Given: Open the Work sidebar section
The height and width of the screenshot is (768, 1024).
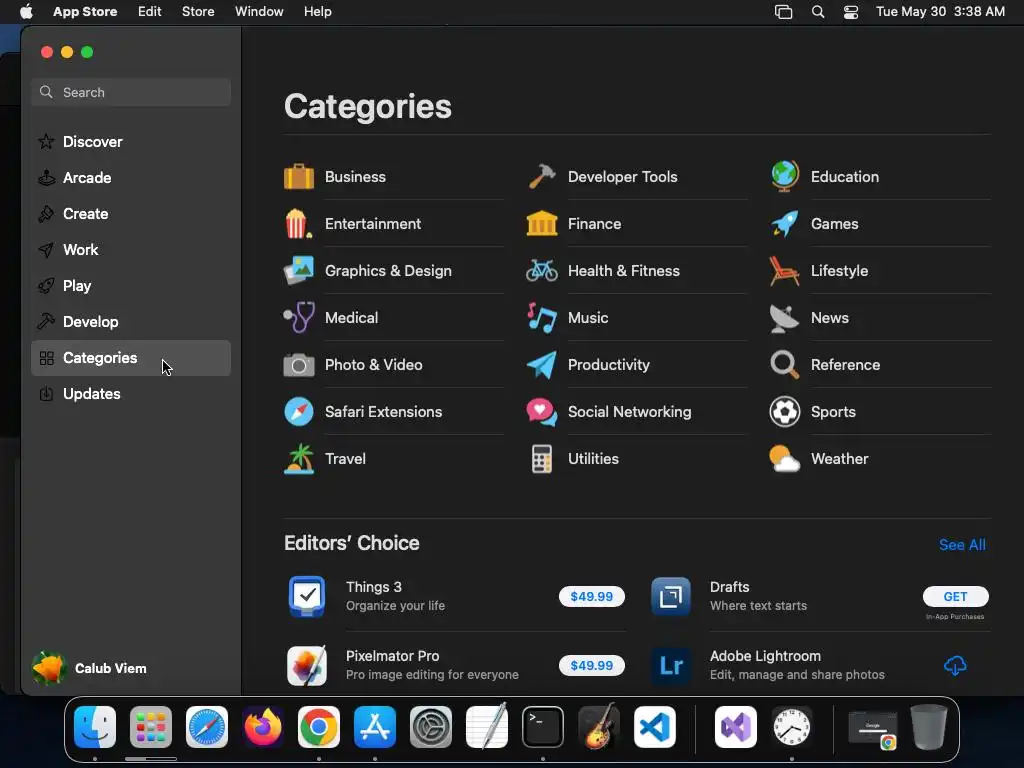Looking at the screenshot, I should click(x=131, y=249).
